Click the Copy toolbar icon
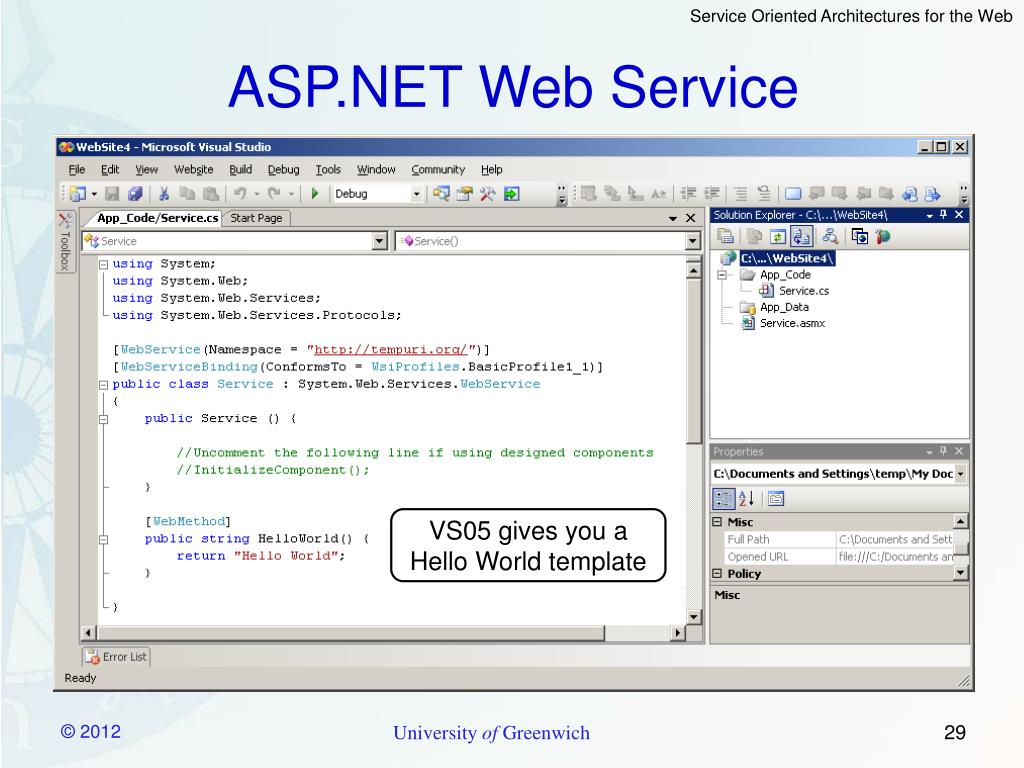 pos(187,194)
